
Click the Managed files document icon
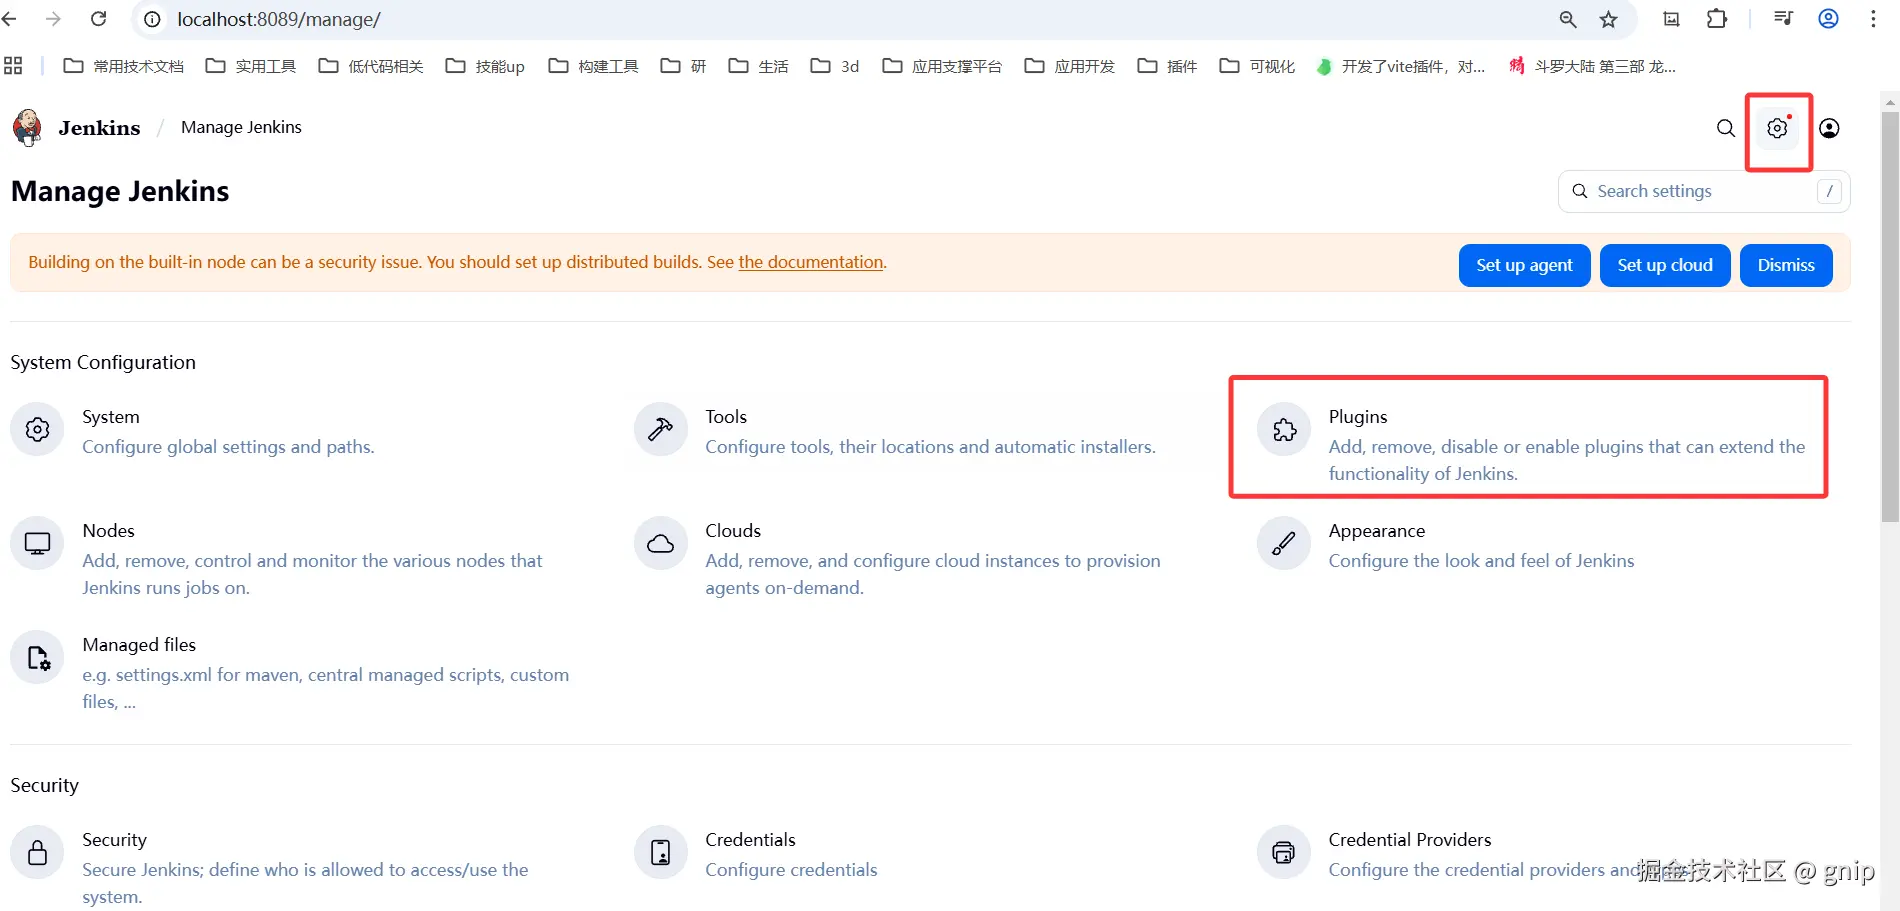(x=37, y=658)
